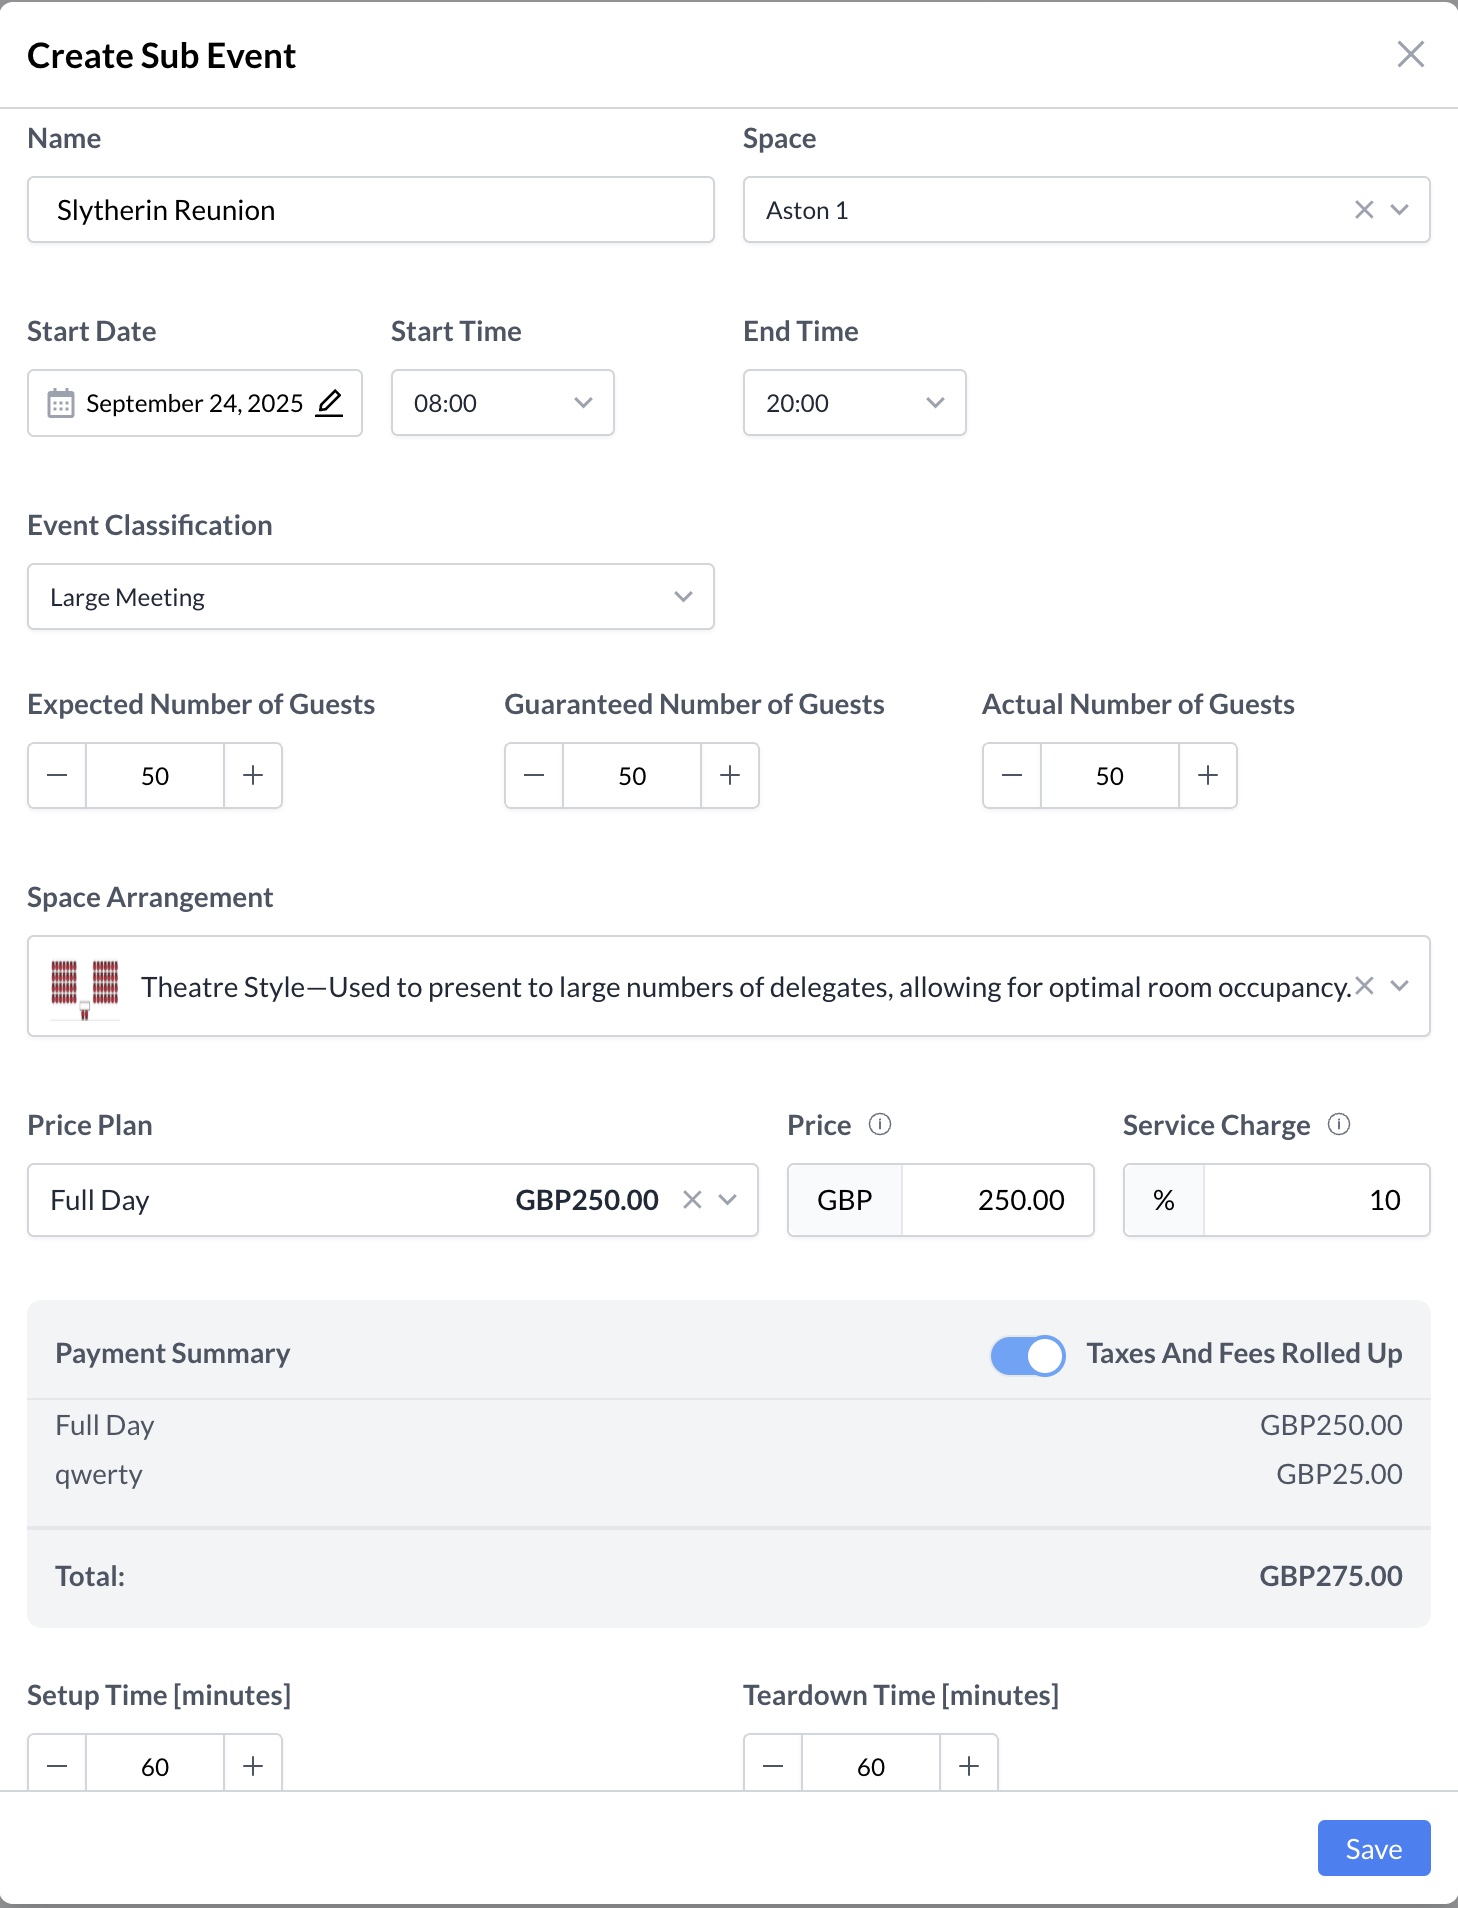Increase Expected Number of Guests
Image resolution: width=1458 pixels, height=1908 pixels.
click(x=253, y=776)
